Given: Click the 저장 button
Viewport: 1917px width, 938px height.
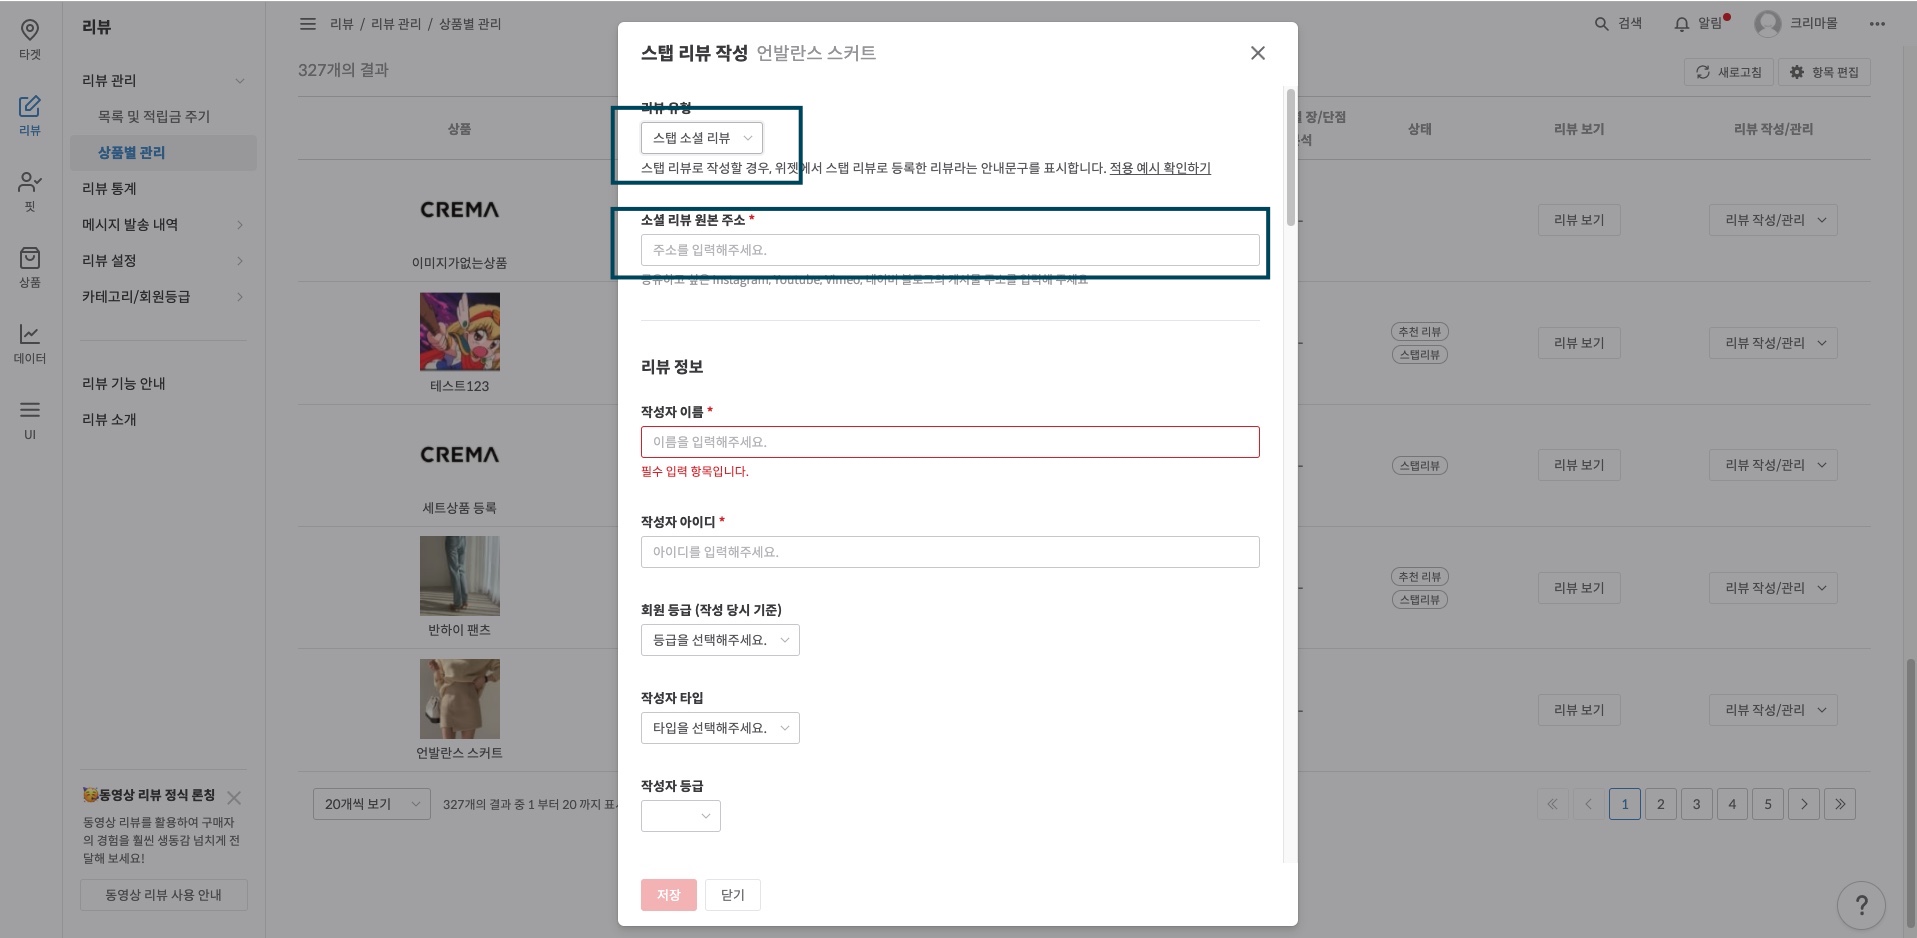Looking at the screenshot, I should point(668,895).
